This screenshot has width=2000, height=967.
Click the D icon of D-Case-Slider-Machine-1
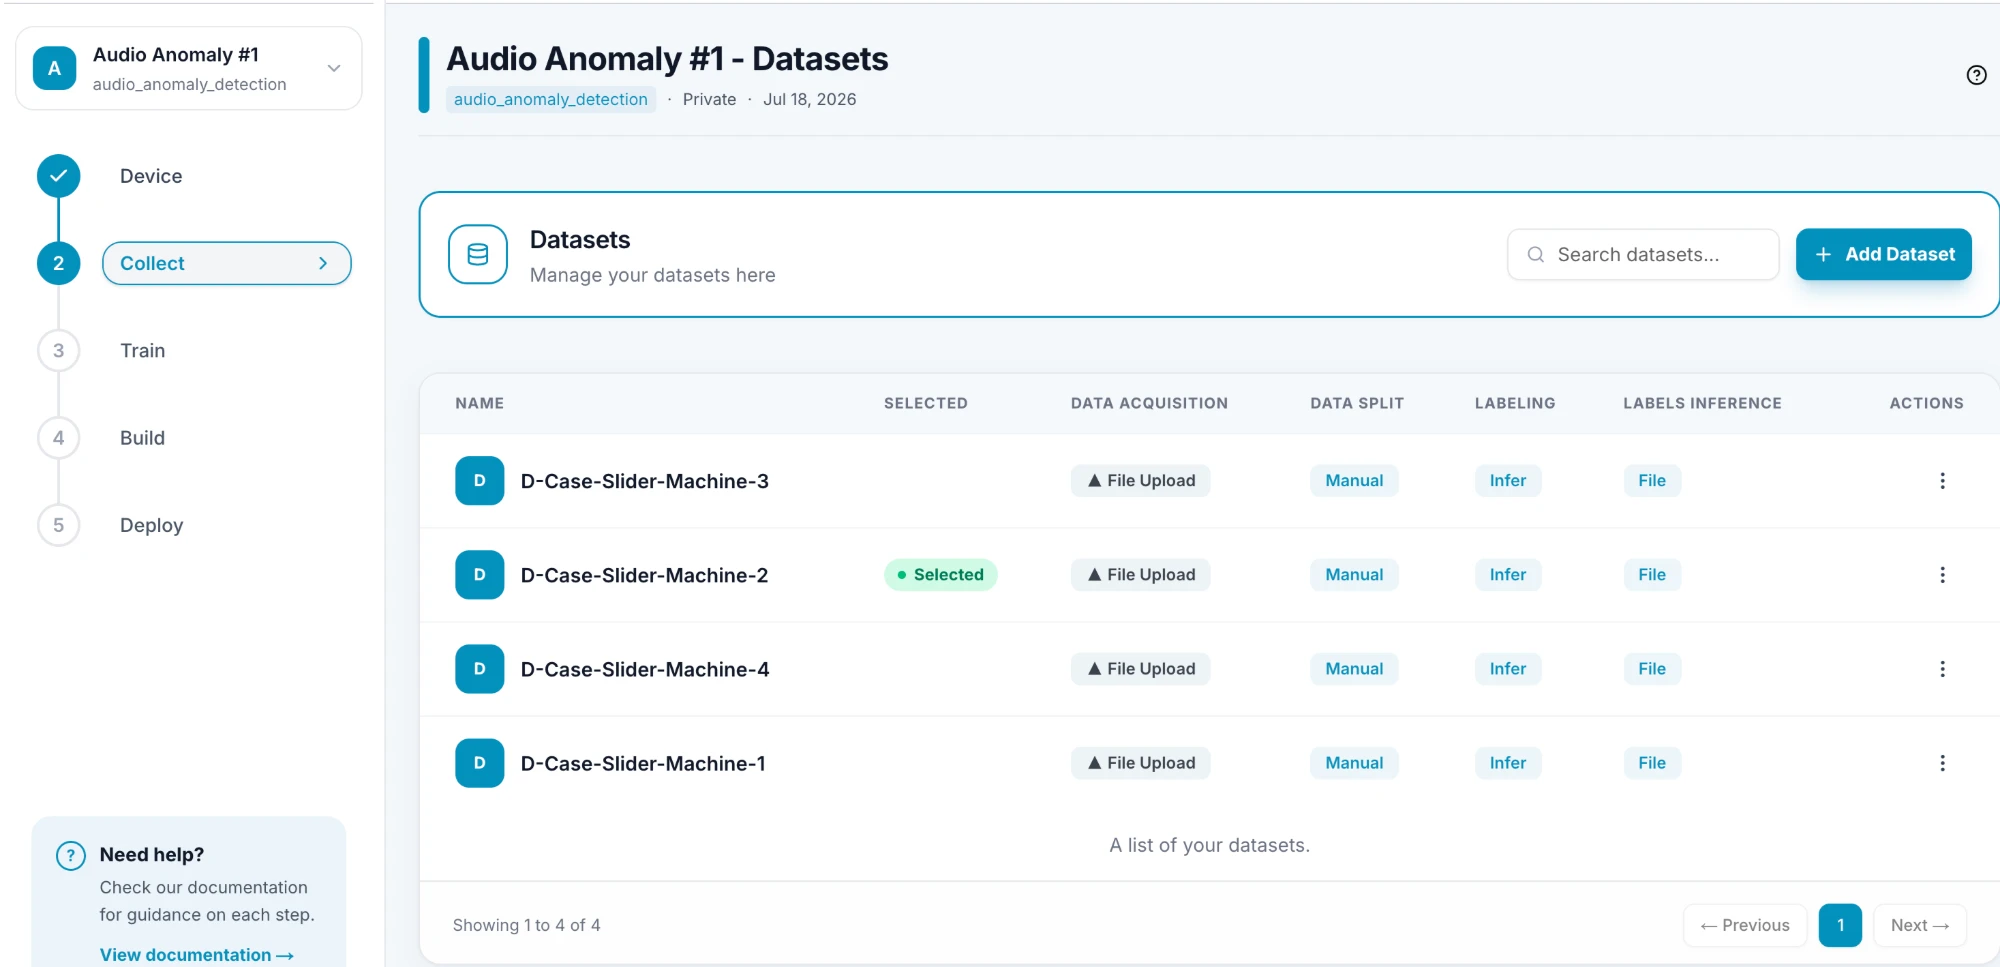[x=480, y=763]
